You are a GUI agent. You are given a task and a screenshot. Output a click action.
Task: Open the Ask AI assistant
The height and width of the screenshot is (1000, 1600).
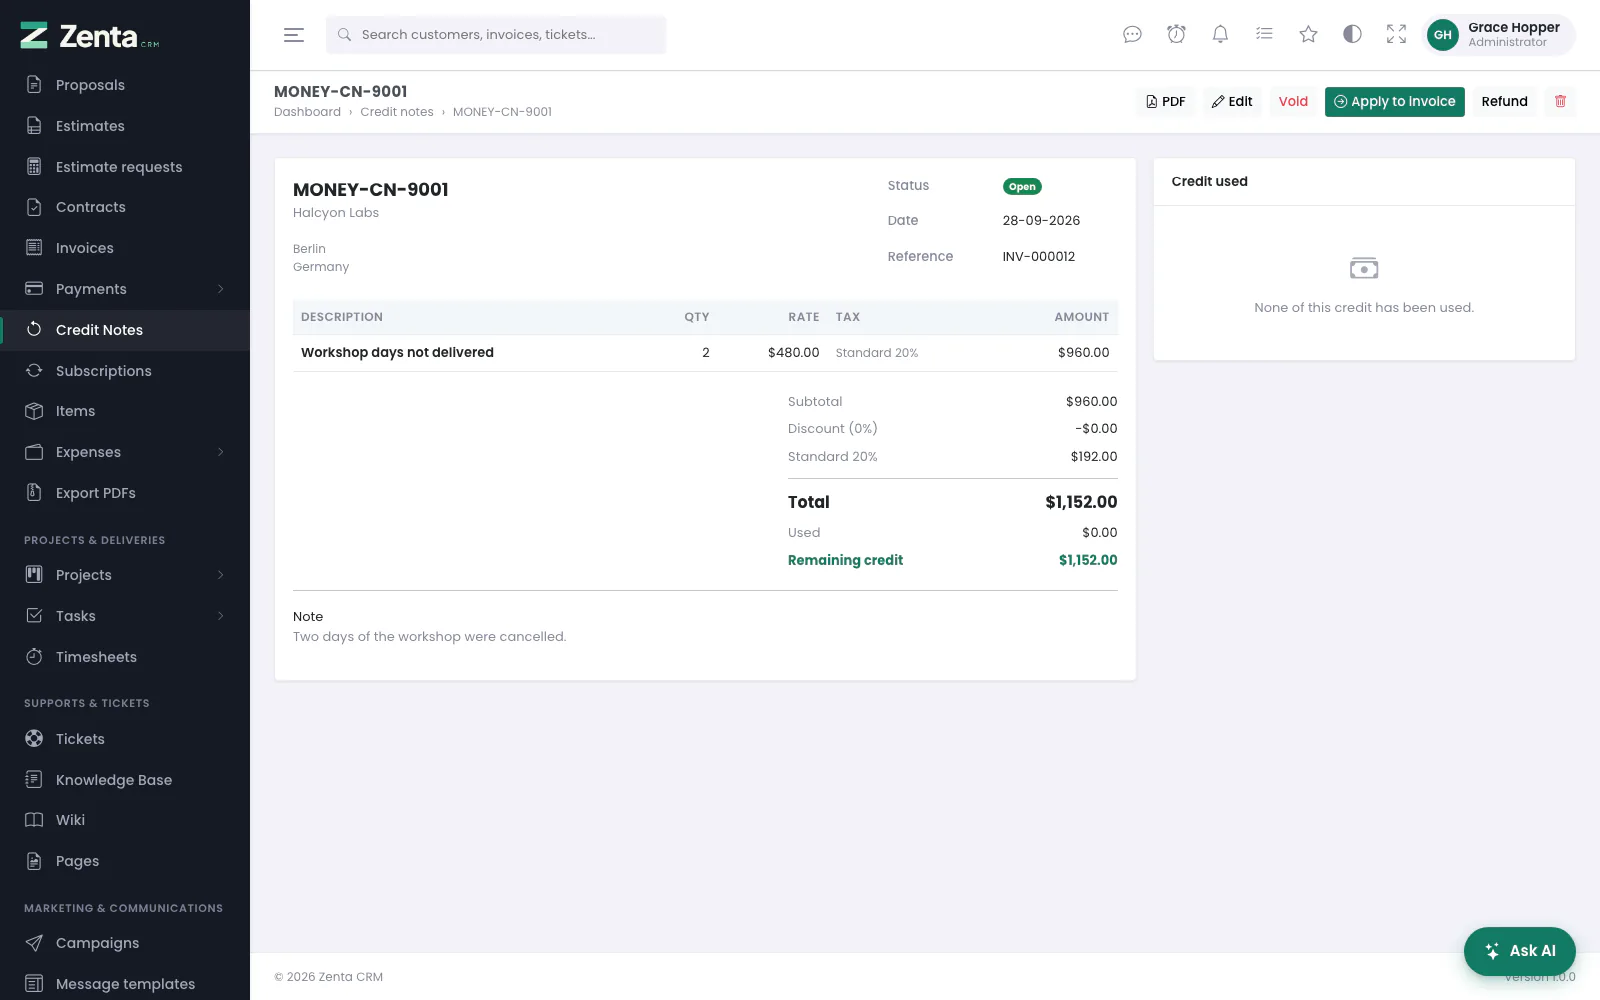tap(1519, 951)
